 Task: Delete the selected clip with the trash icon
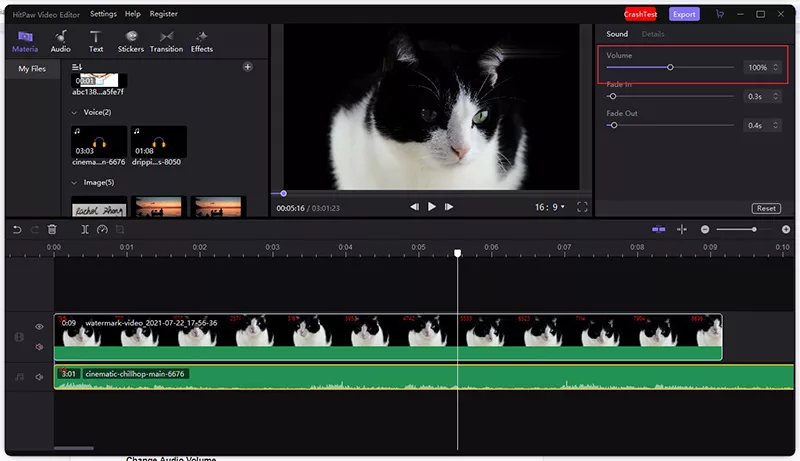[52, 229]
